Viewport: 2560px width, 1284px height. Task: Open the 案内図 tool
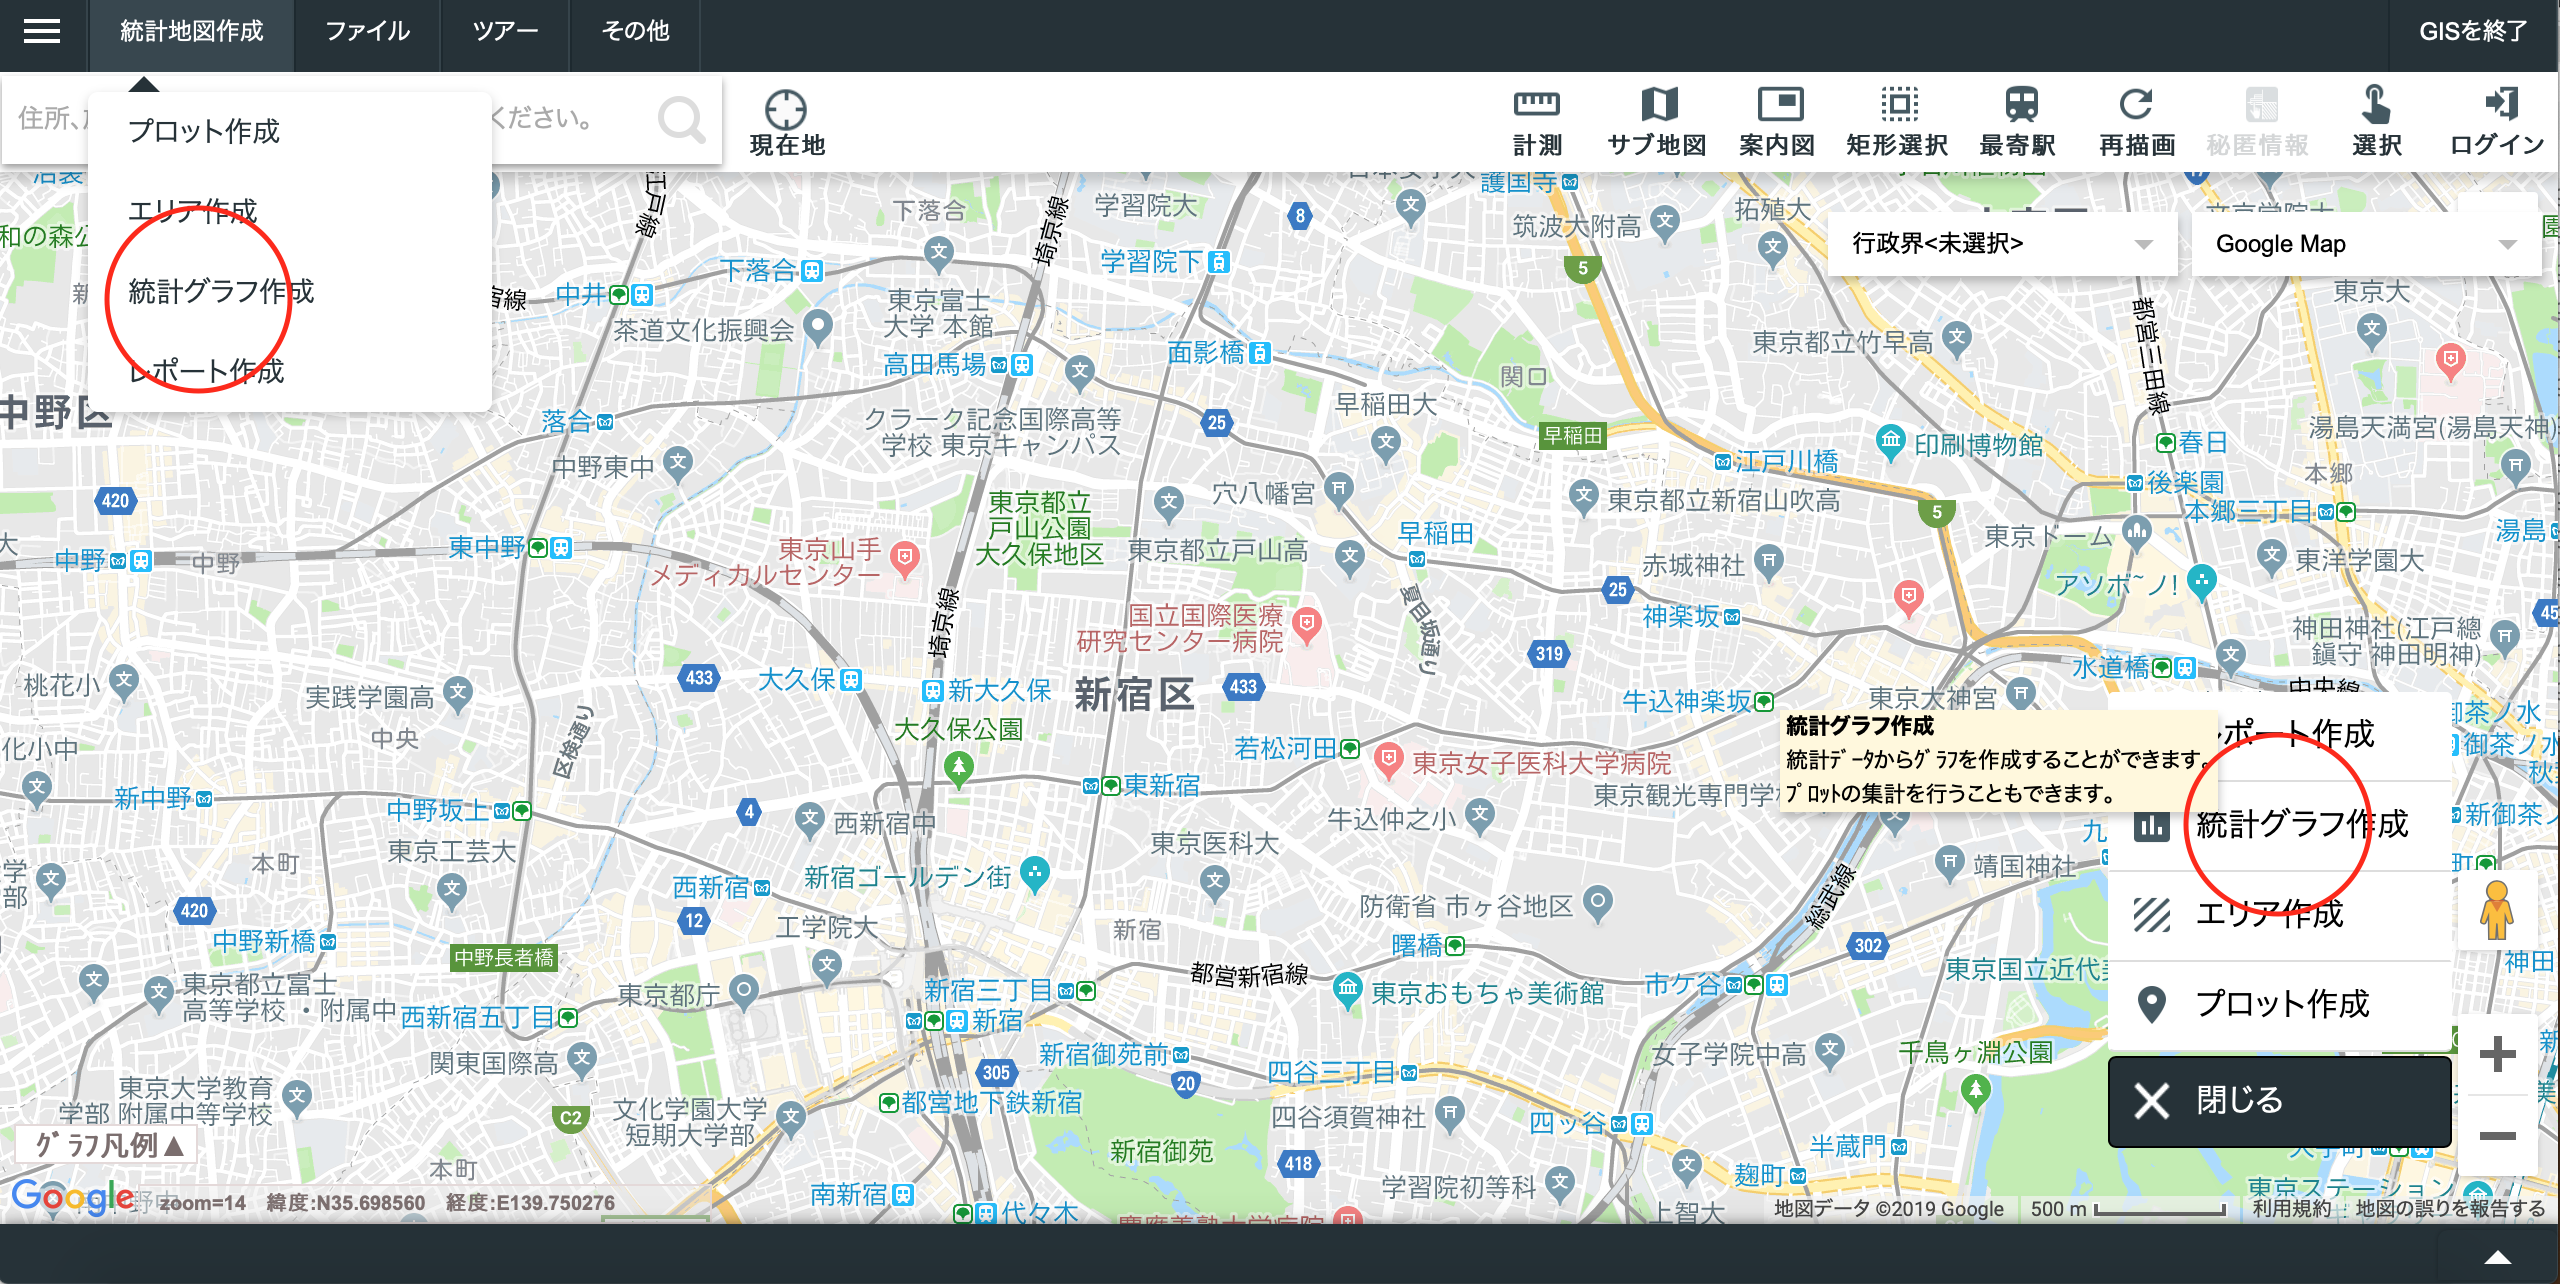tap(1779, 104)
